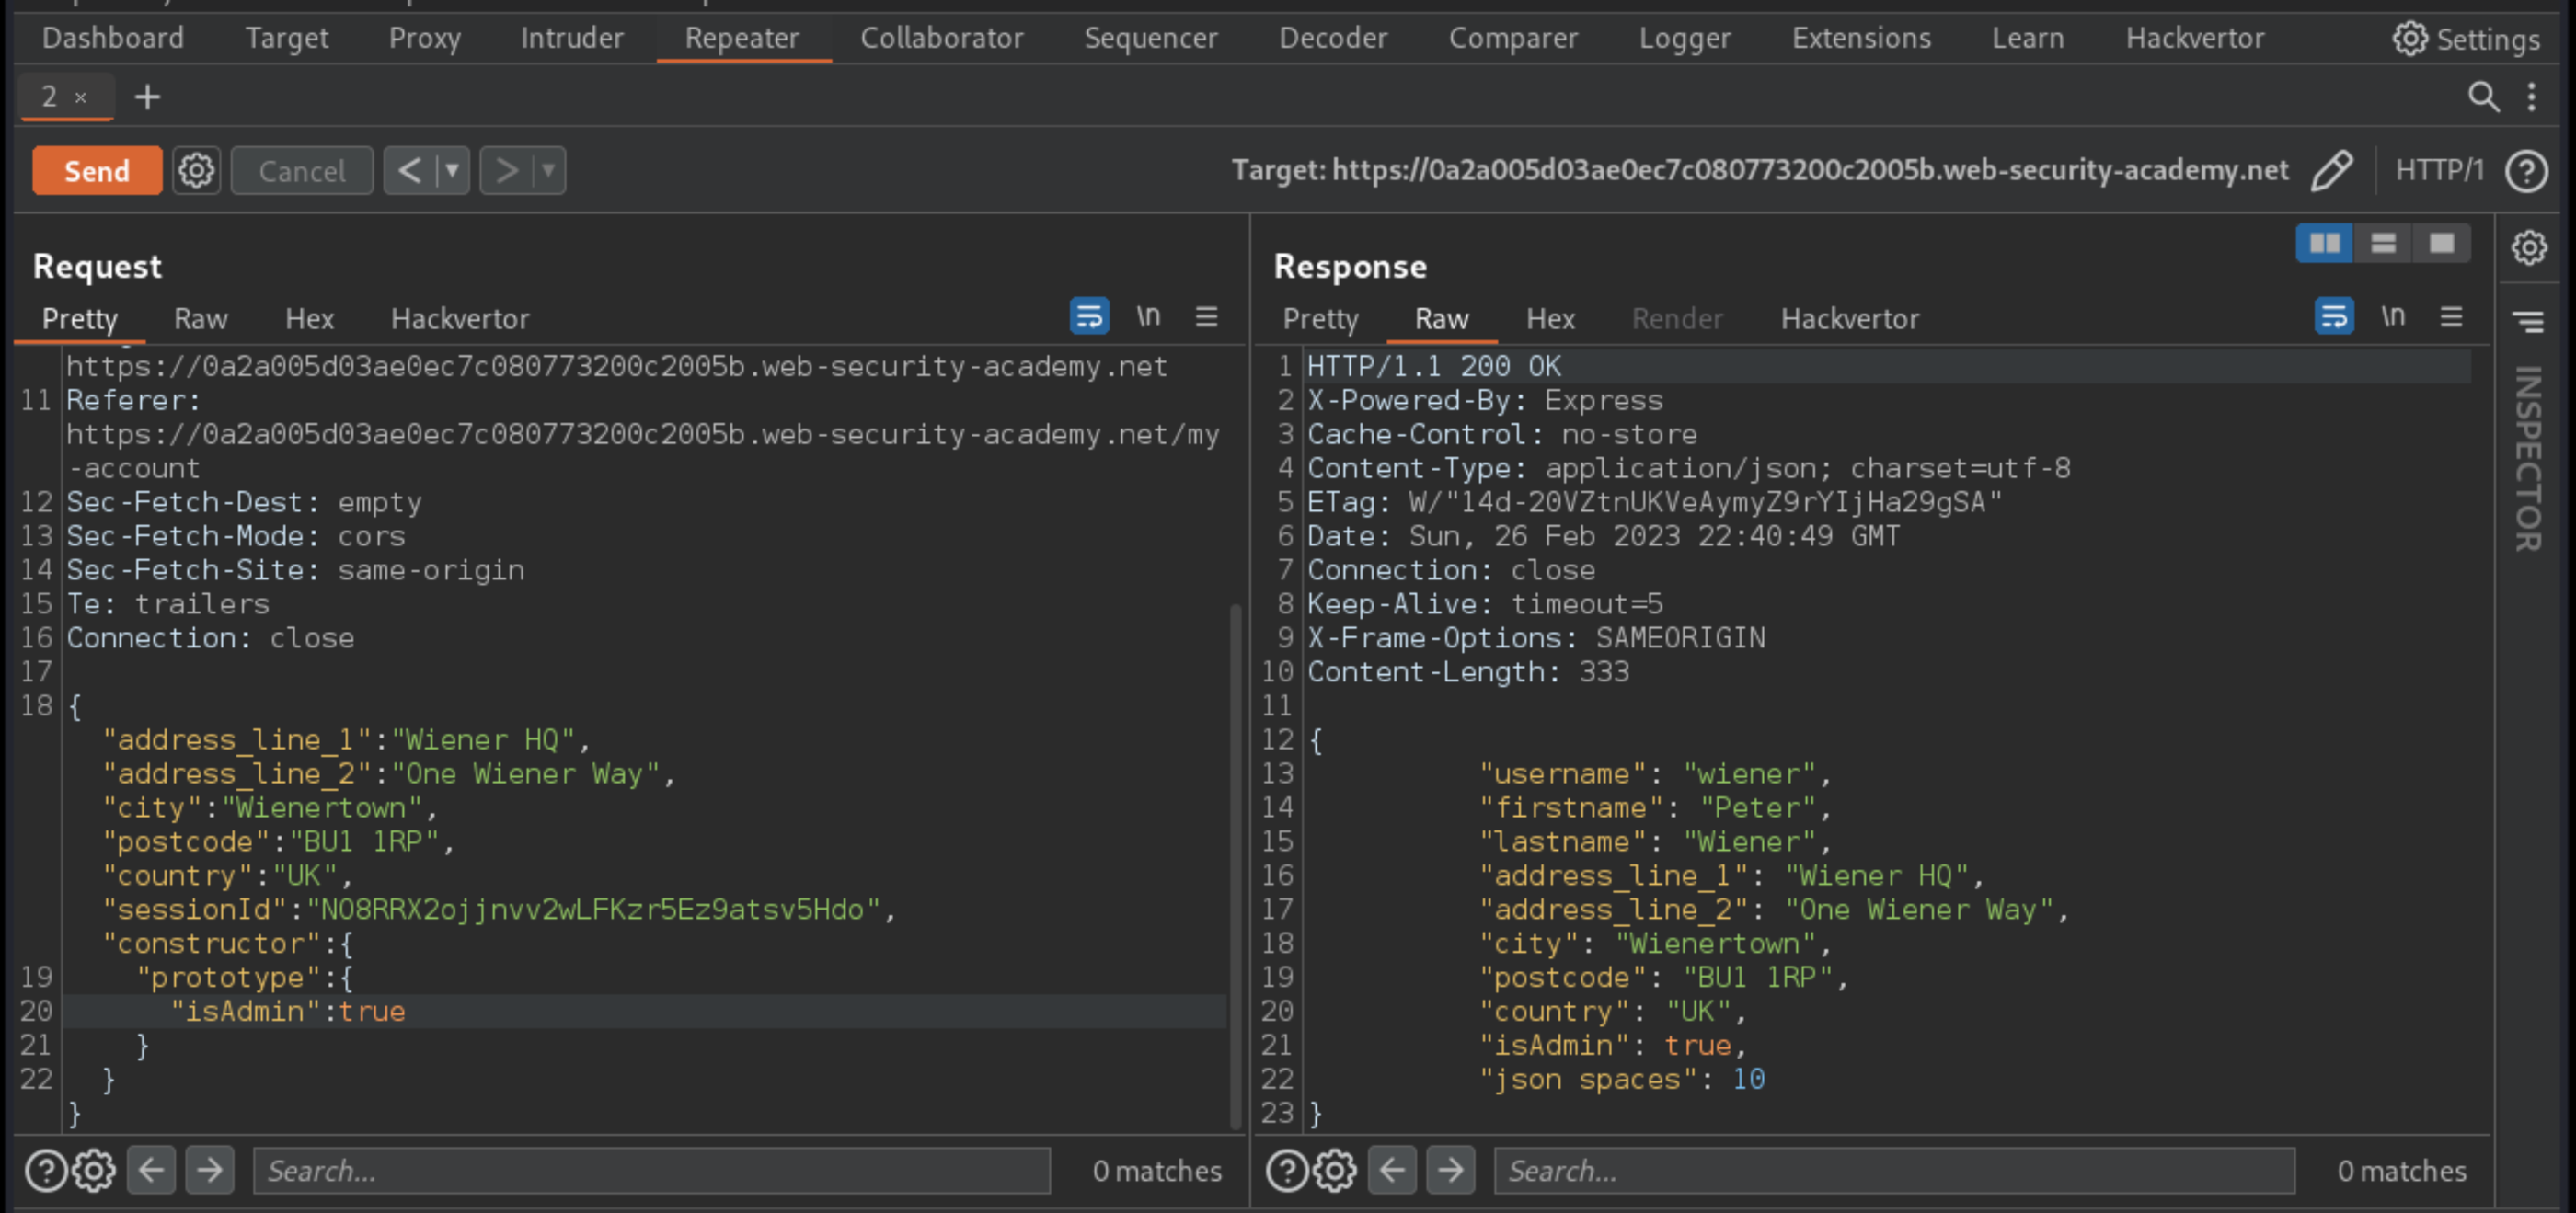
Task: Toggle HTTP/1 protocol selector
Action: [x=2438, y=171]
